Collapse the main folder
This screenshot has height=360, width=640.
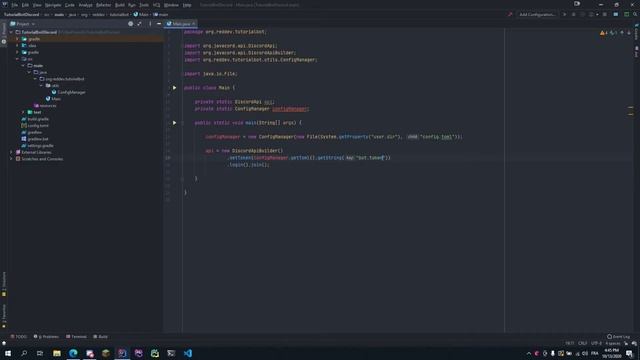pos(23,65)
